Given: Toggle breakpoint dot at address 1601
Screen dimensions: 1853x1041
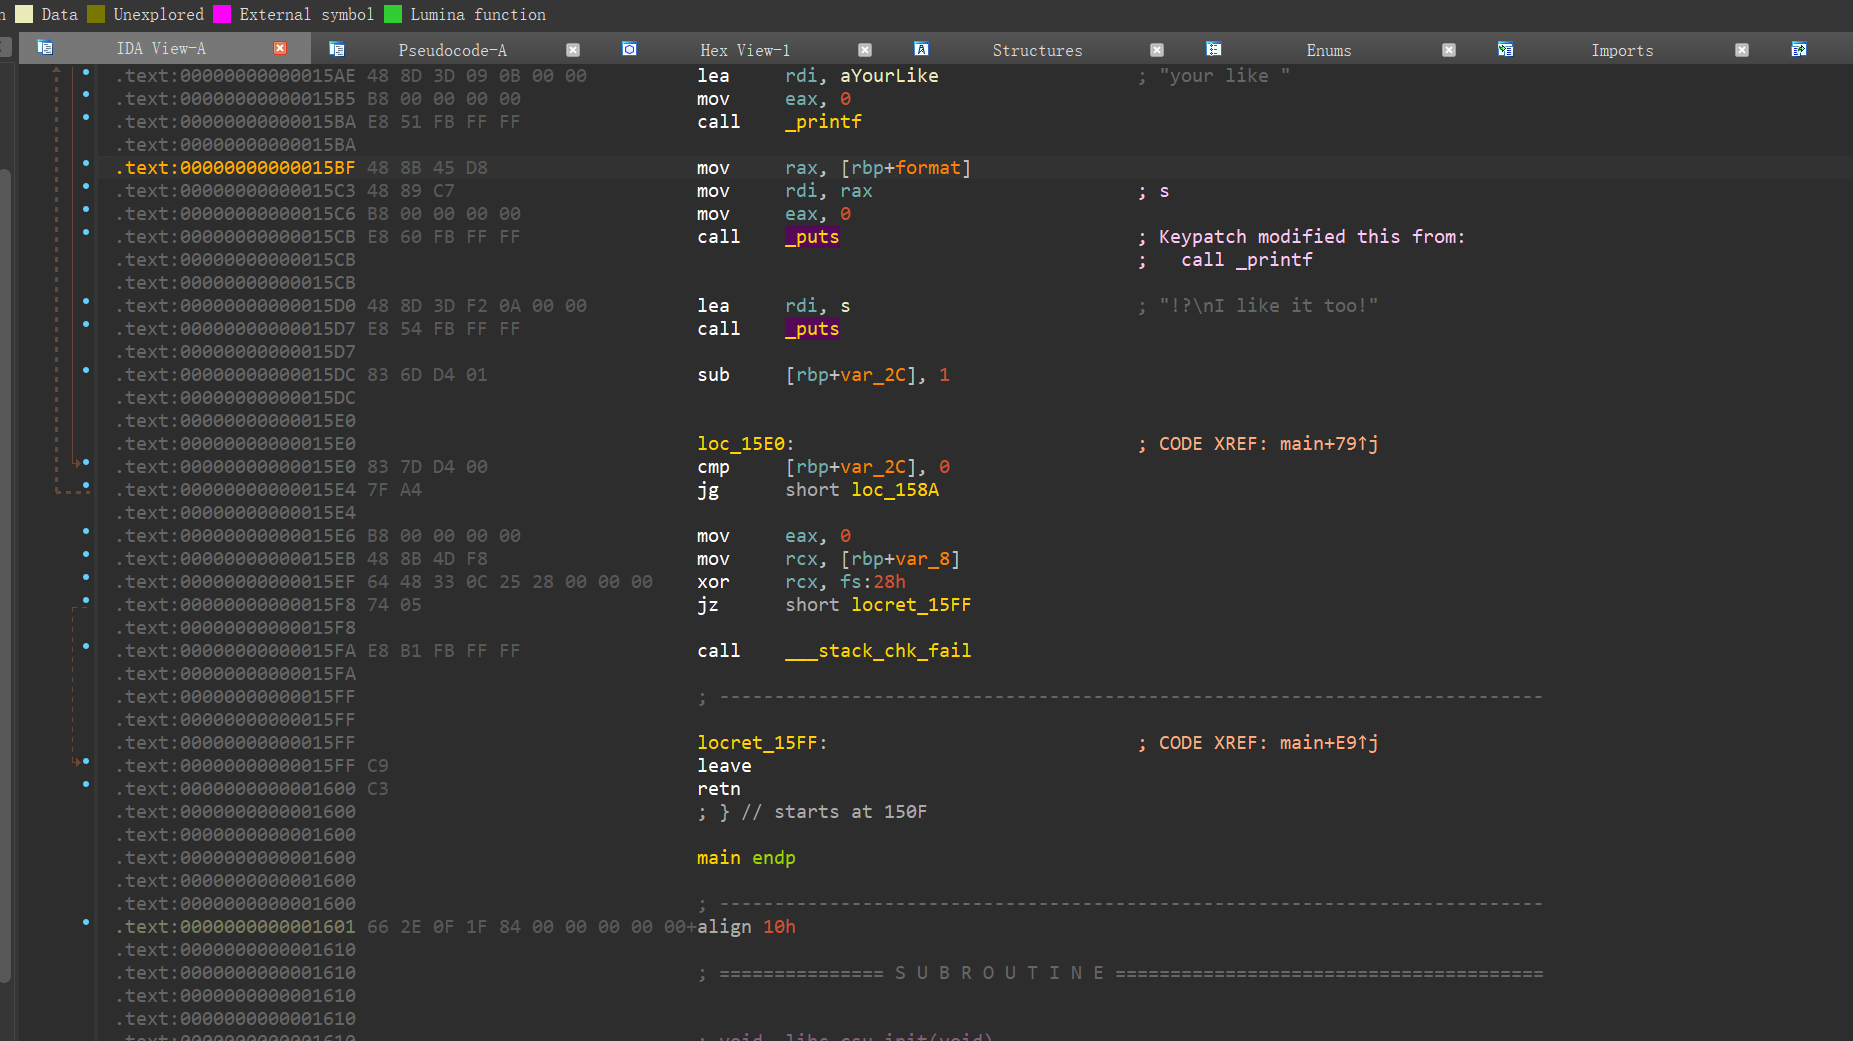Looking at the screenshot, I should click(86, 922).
